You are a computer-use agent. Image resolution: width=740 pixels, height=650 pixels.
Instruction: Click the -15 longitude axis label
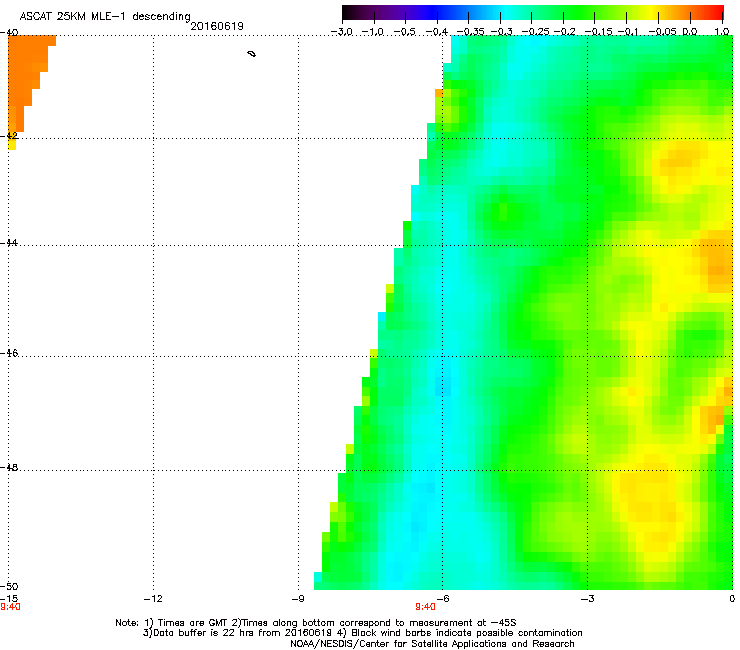click(x=9, y=599)
